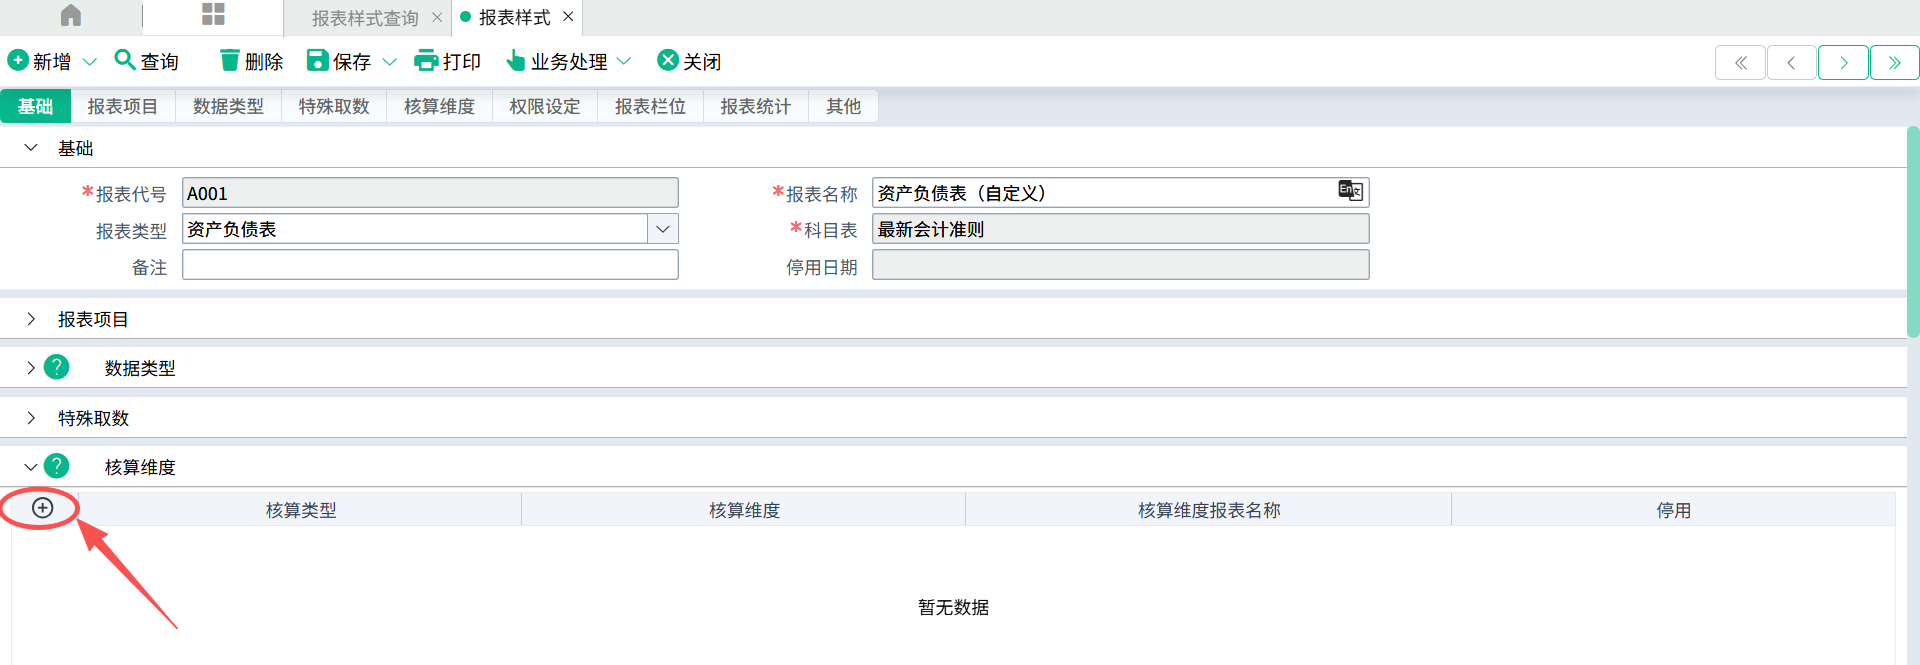Jump to the last record button
Image resolution: width=1920 pixels, height=665 pixels.
(x=1894, y=62)
